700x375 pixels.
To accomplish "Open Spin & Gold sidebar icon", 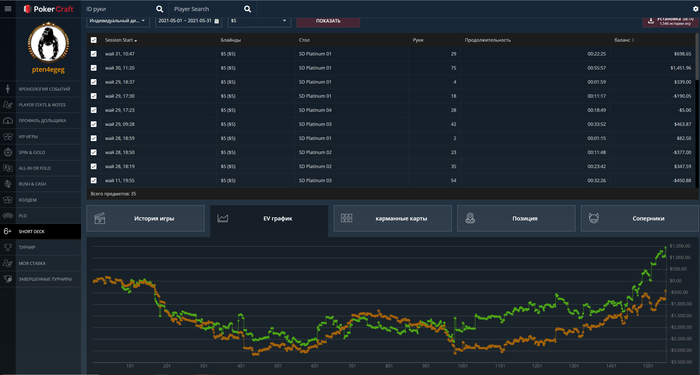I will pos(8,152).
